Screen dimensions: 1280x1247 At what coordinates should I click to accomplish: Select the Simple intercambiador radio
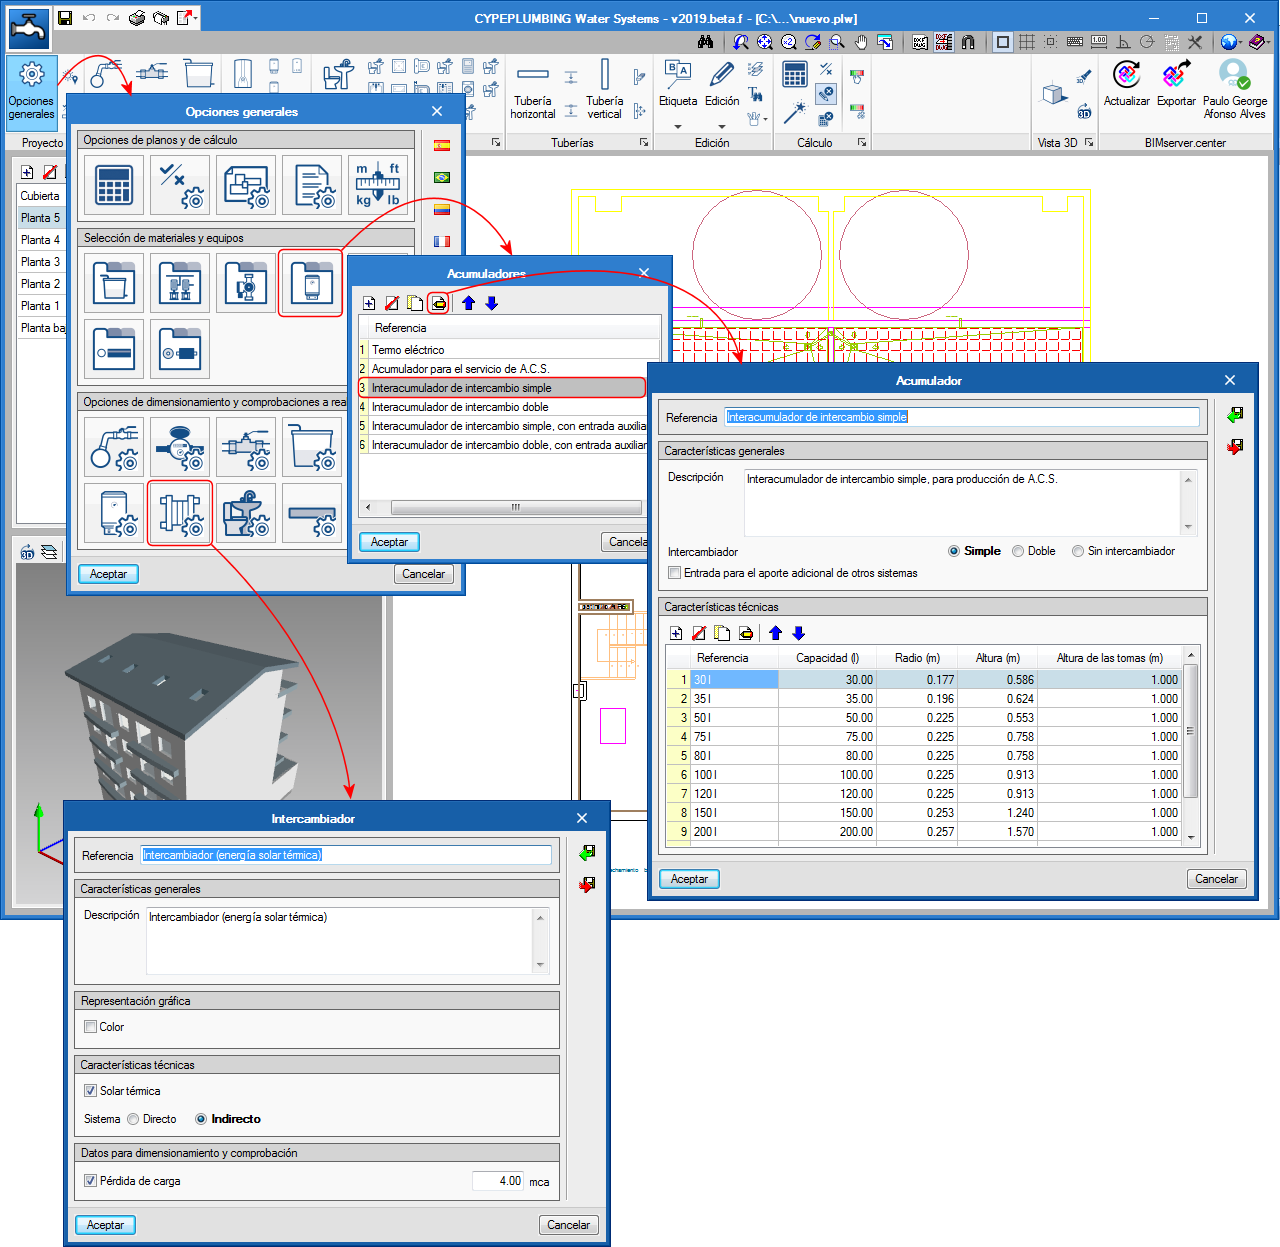point(954,551)
